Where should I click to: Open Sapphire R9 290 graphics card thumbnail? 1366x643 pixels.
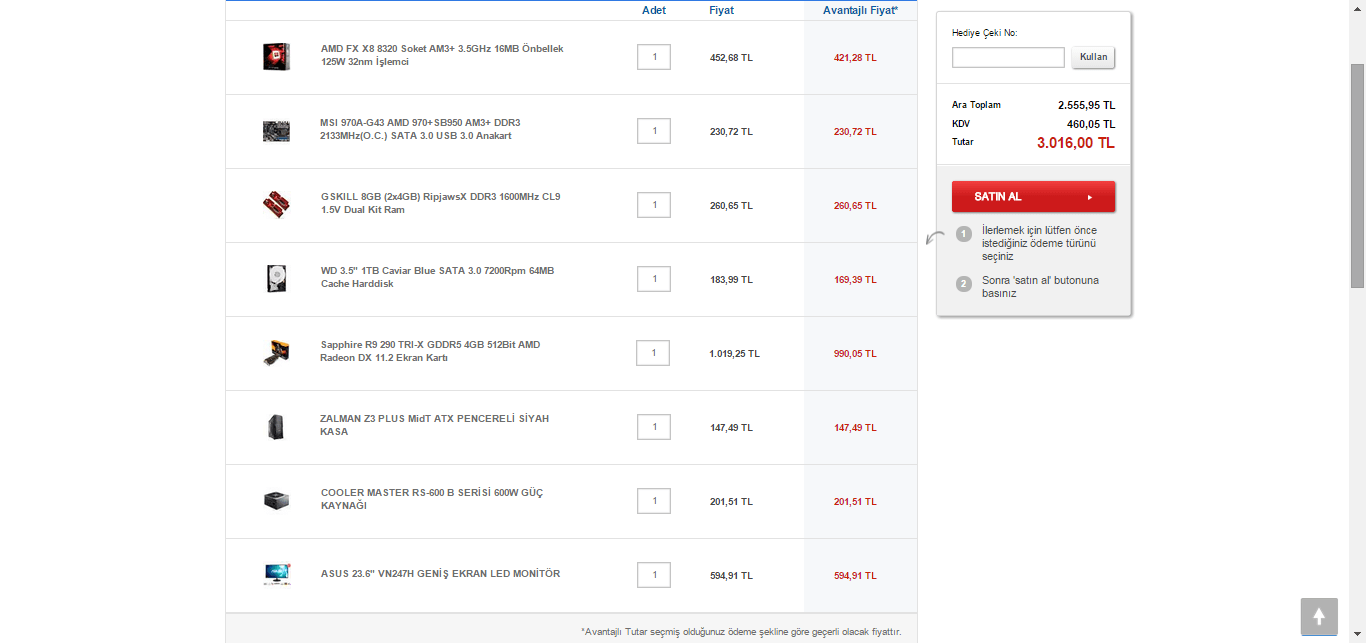tap(276, 352)
